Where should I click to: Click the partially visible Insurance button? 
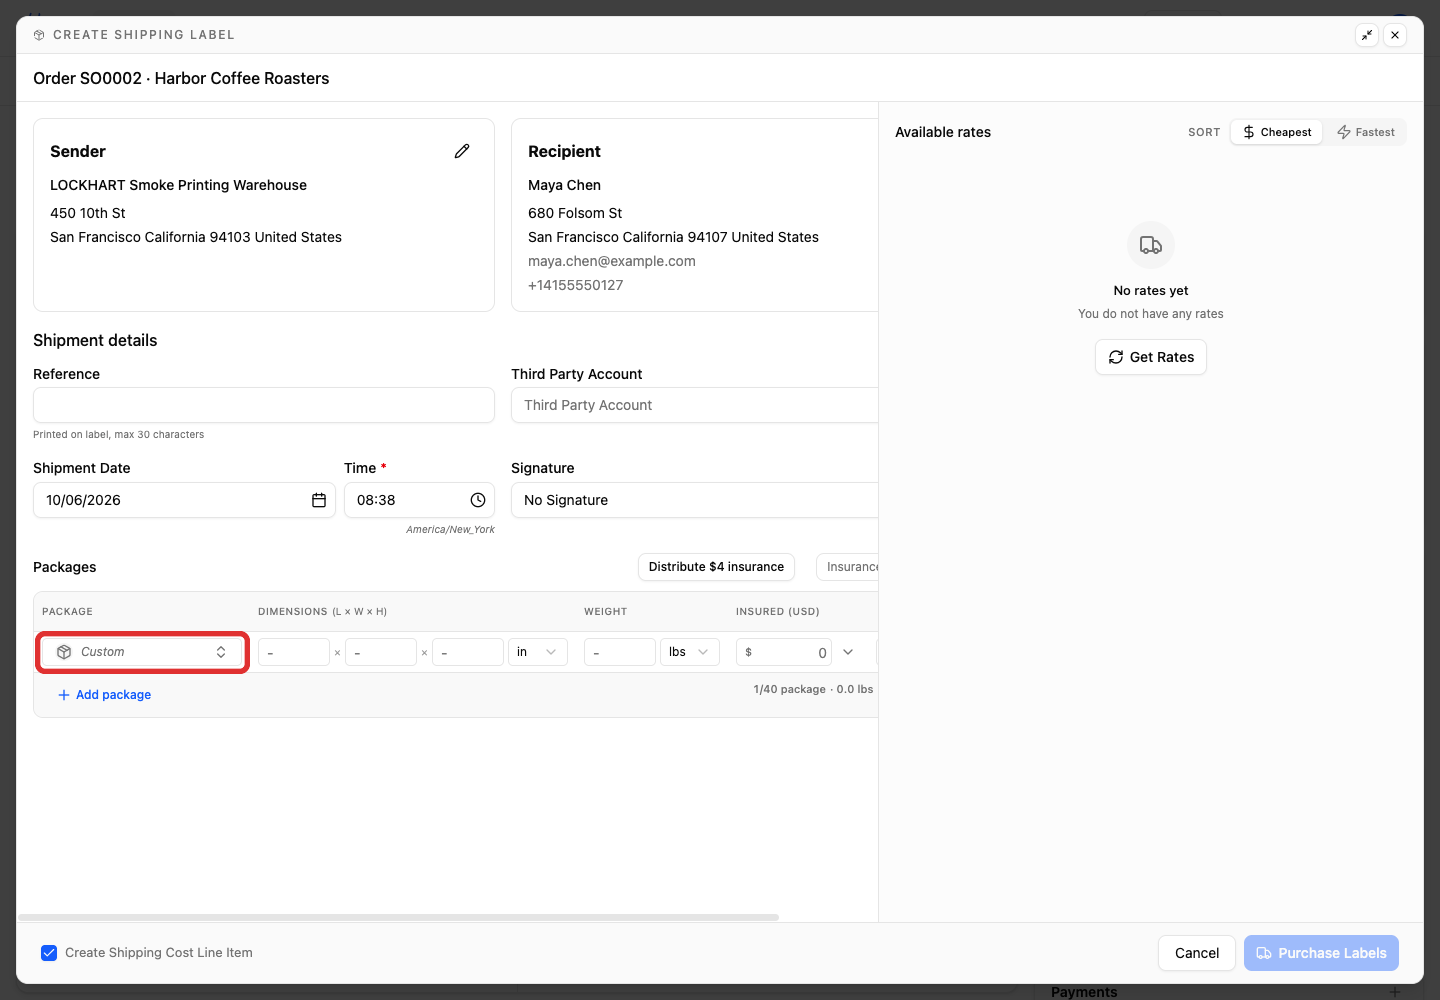coord(848,567)
